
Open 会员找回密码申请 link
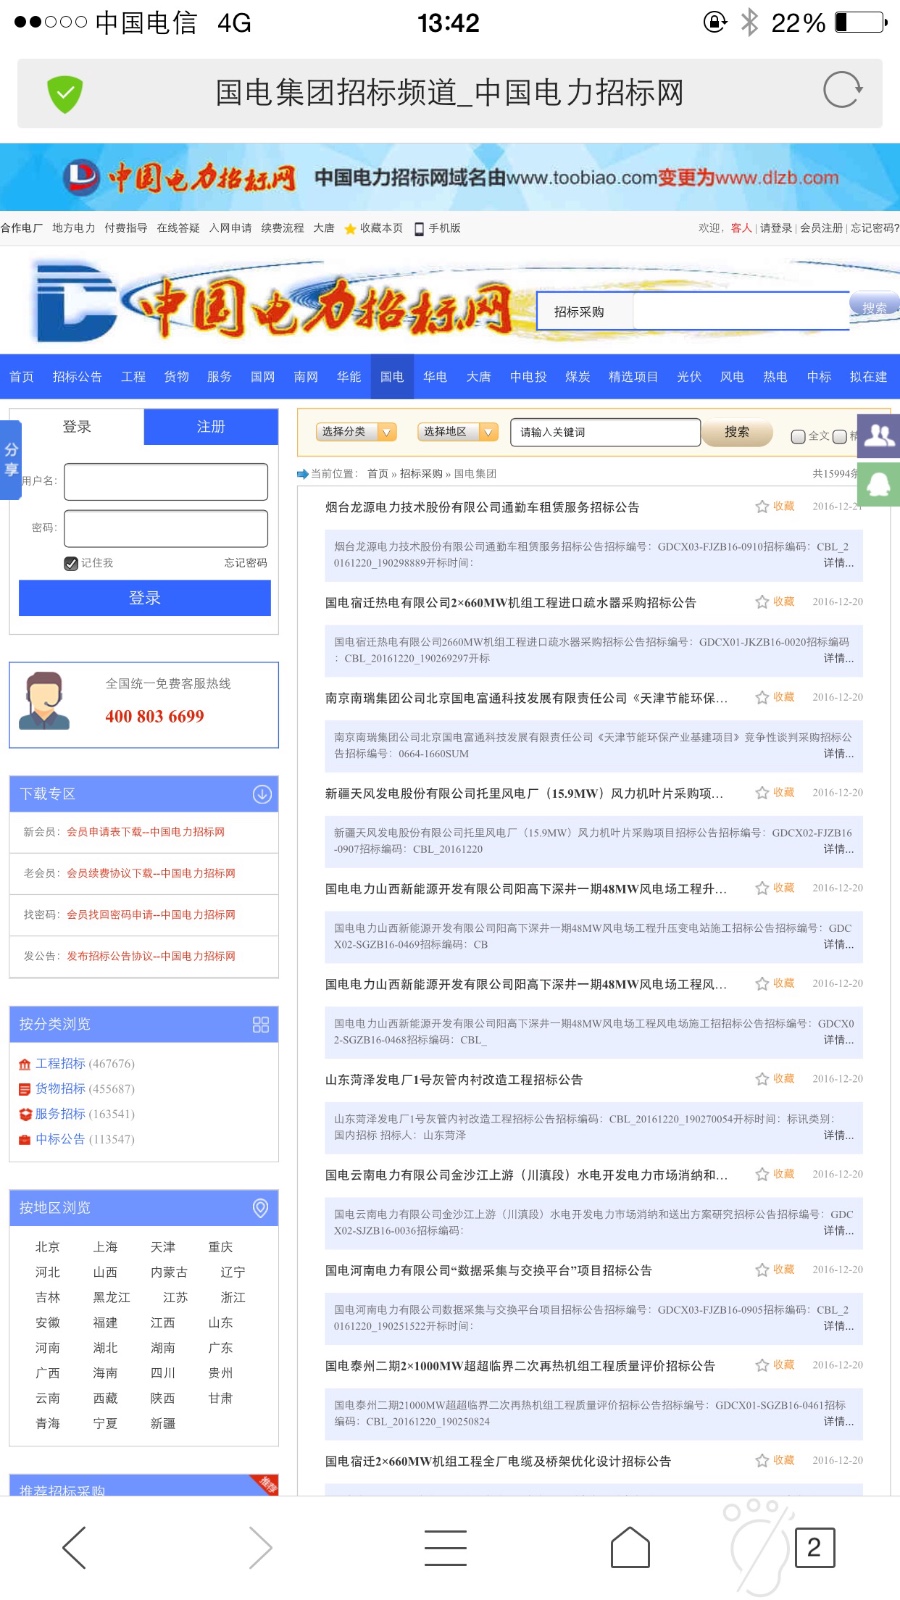pyautogui.click(x=151, y=915)
